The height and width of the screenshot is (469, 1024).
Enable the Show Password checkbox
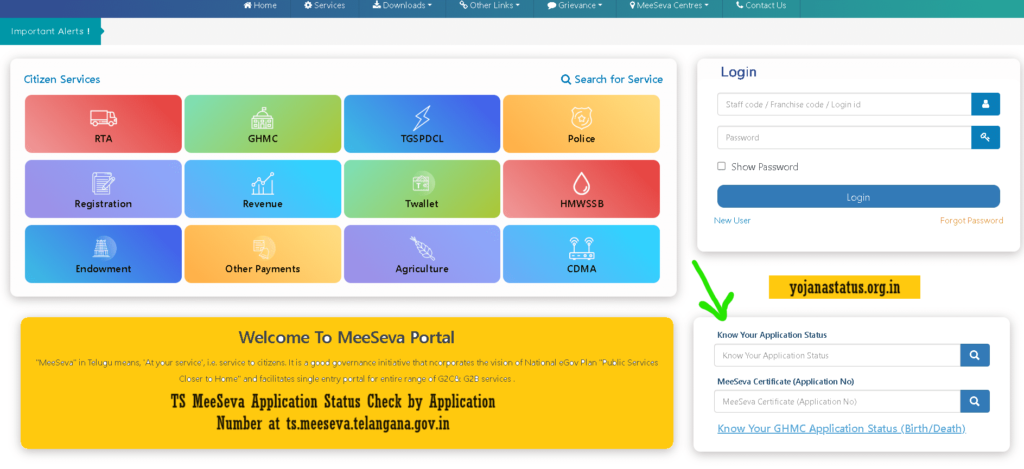(722, 167)
